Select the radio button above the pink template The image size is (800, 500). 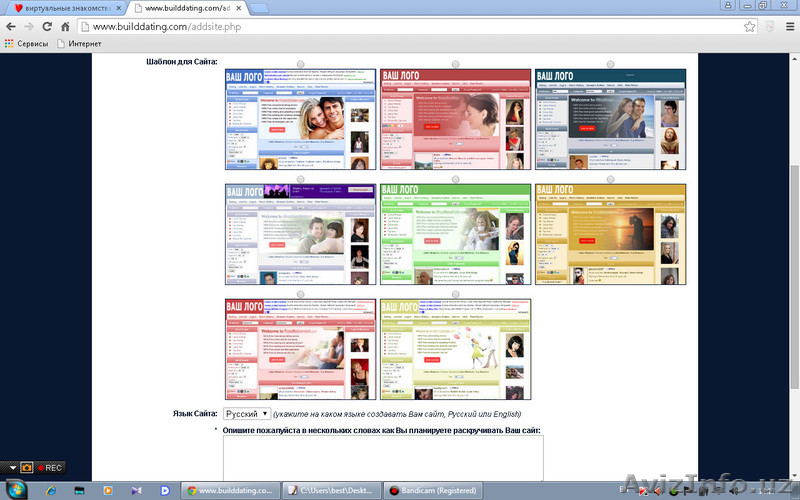point(455,64)
